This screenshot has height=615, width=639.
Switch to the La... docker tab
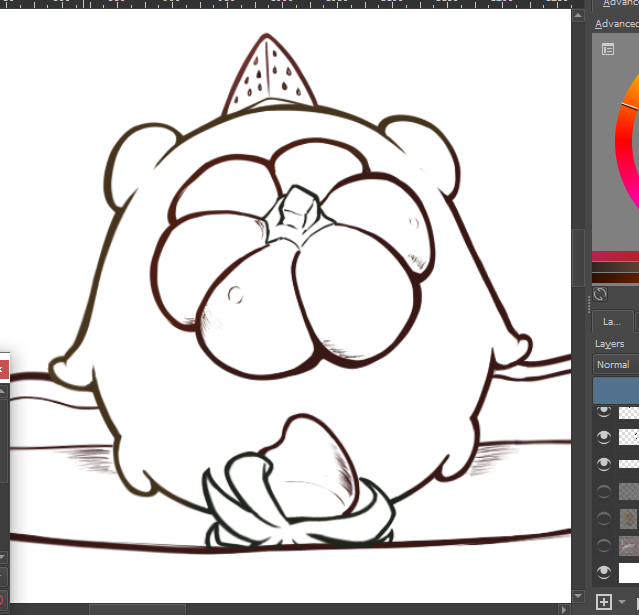[x=612, y=322]
